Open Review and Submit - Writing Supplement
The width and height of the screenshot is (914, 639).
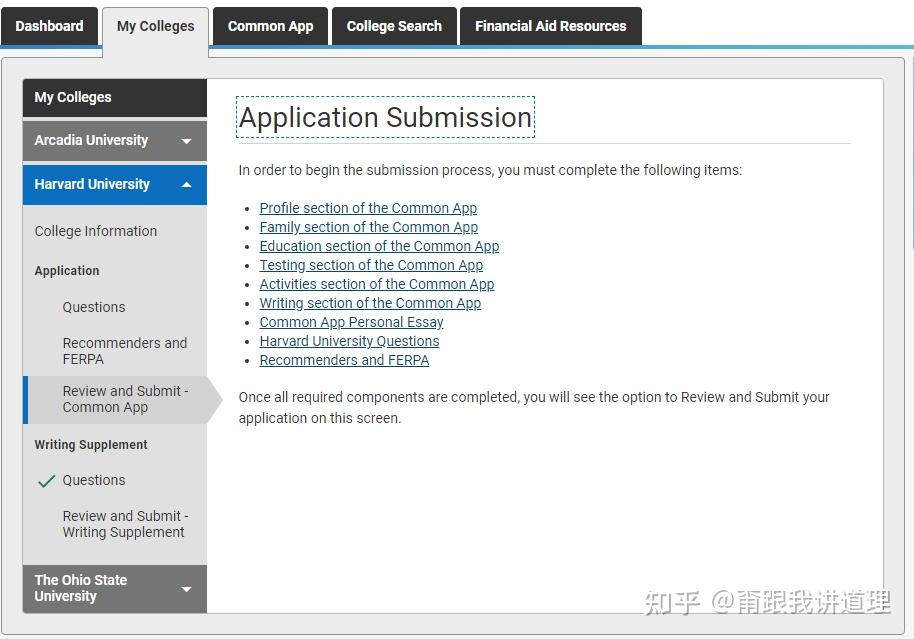point(124,524)
